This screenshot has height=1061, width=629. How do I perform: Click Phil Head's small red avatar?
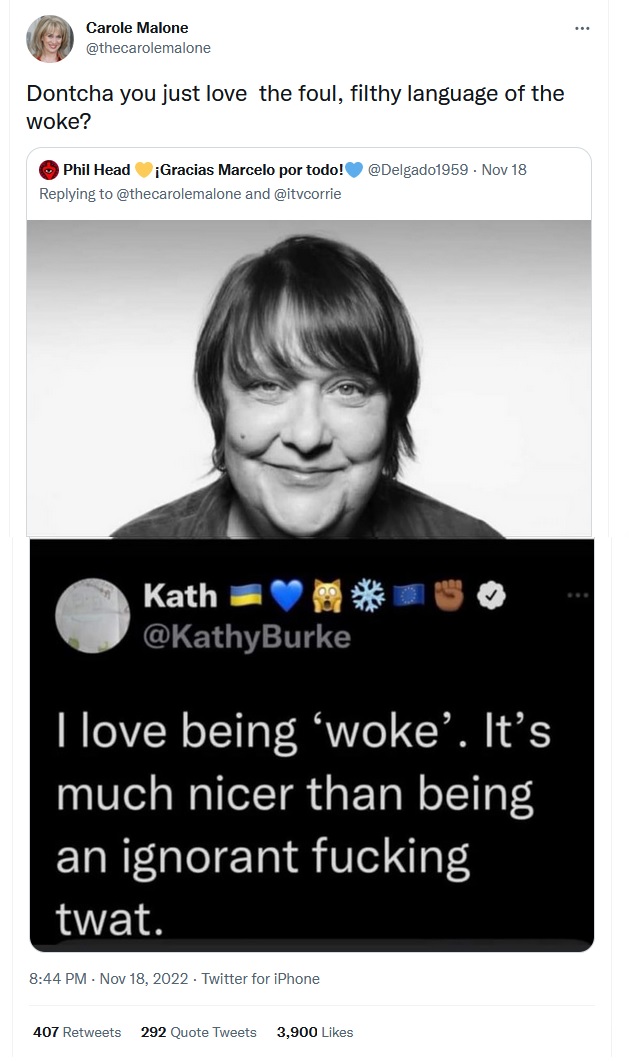[48, 169]
